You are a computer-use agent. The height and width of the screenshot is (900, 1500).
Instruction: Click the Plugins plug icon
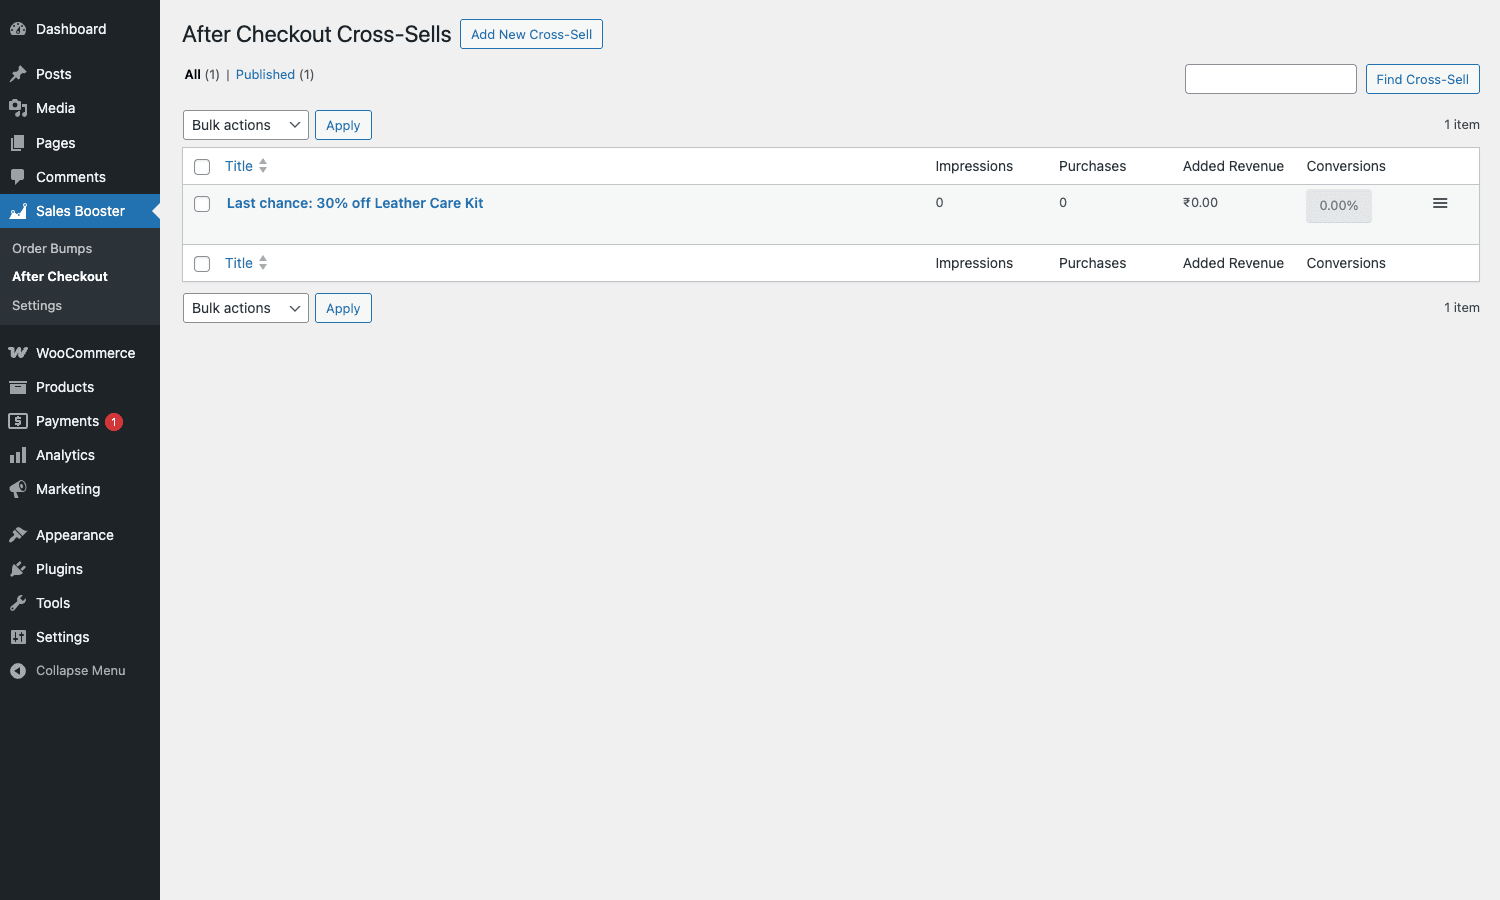18,569
